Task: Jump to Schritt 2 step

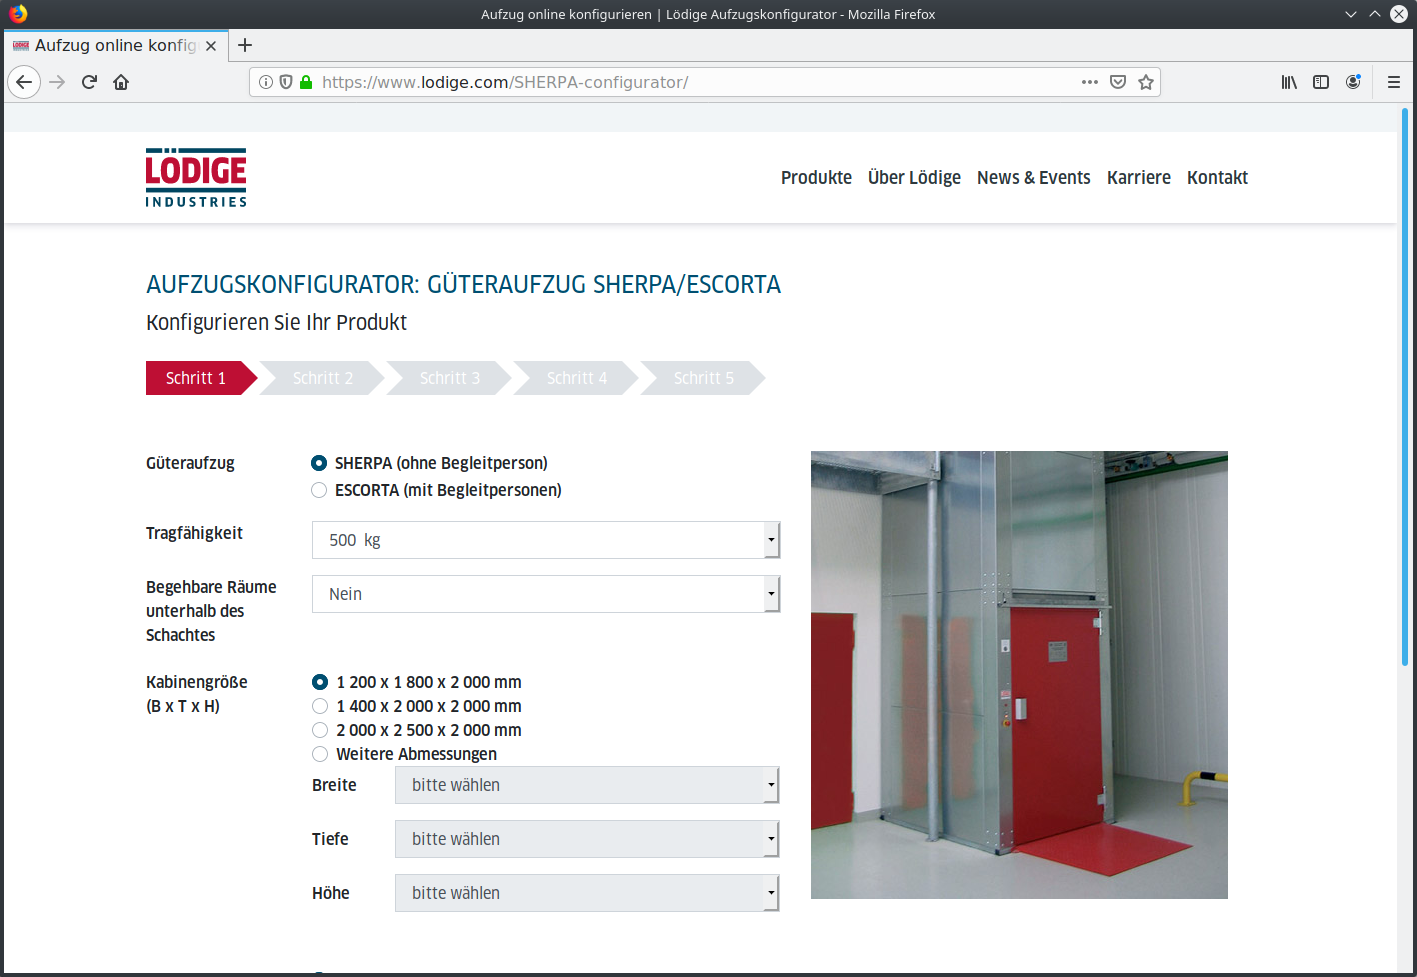Action: 323,378
